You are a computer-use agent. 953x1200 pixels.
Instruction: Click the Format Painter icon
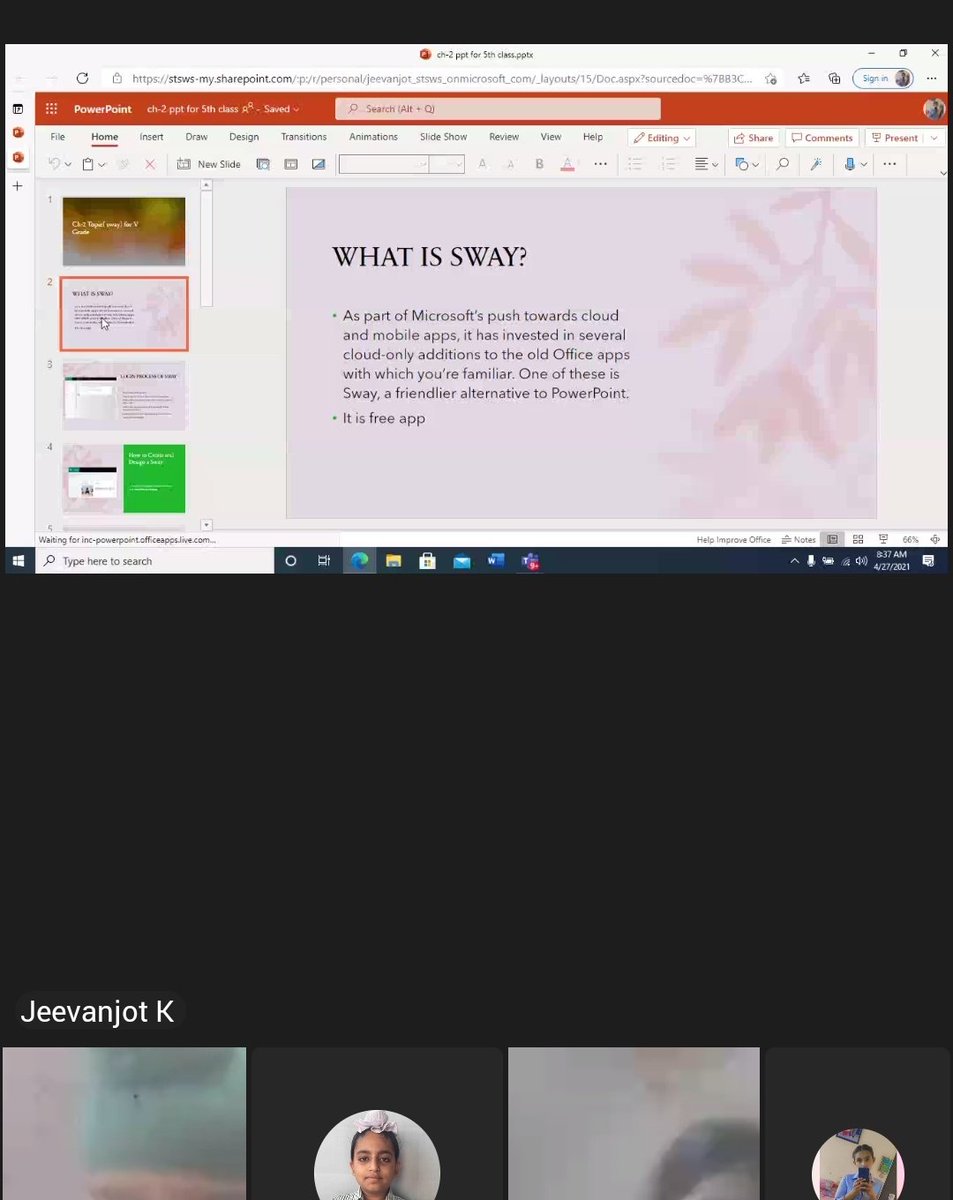[123, 164]
